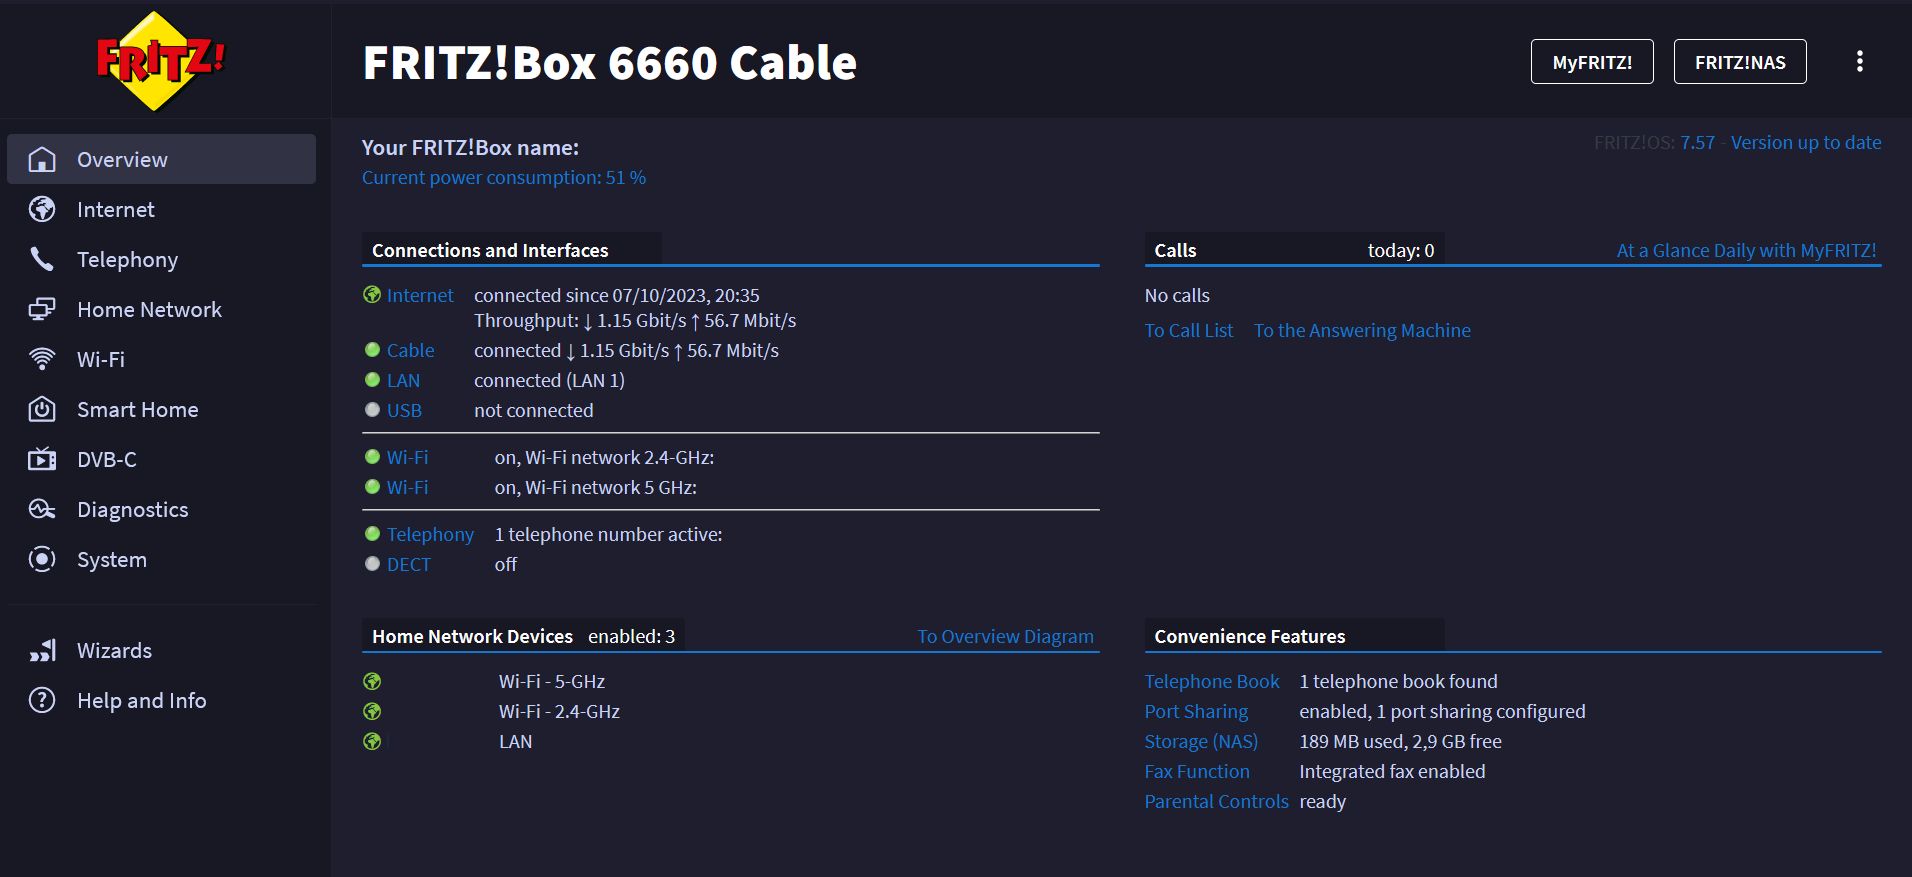Open Storage (NAS) link

point(1201,741)
